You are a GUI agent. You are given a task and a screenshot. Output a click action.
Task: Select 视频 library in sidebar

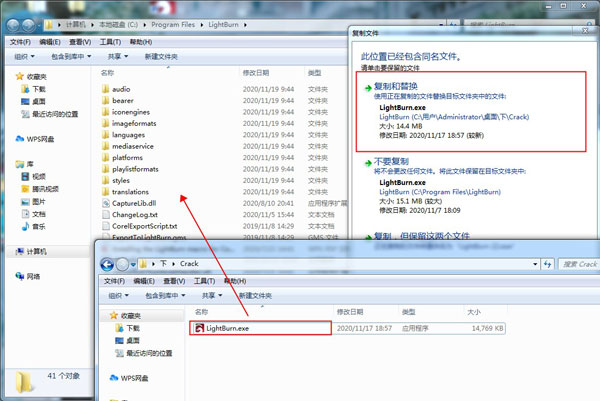pyautogui.click(x=39, y=176)
